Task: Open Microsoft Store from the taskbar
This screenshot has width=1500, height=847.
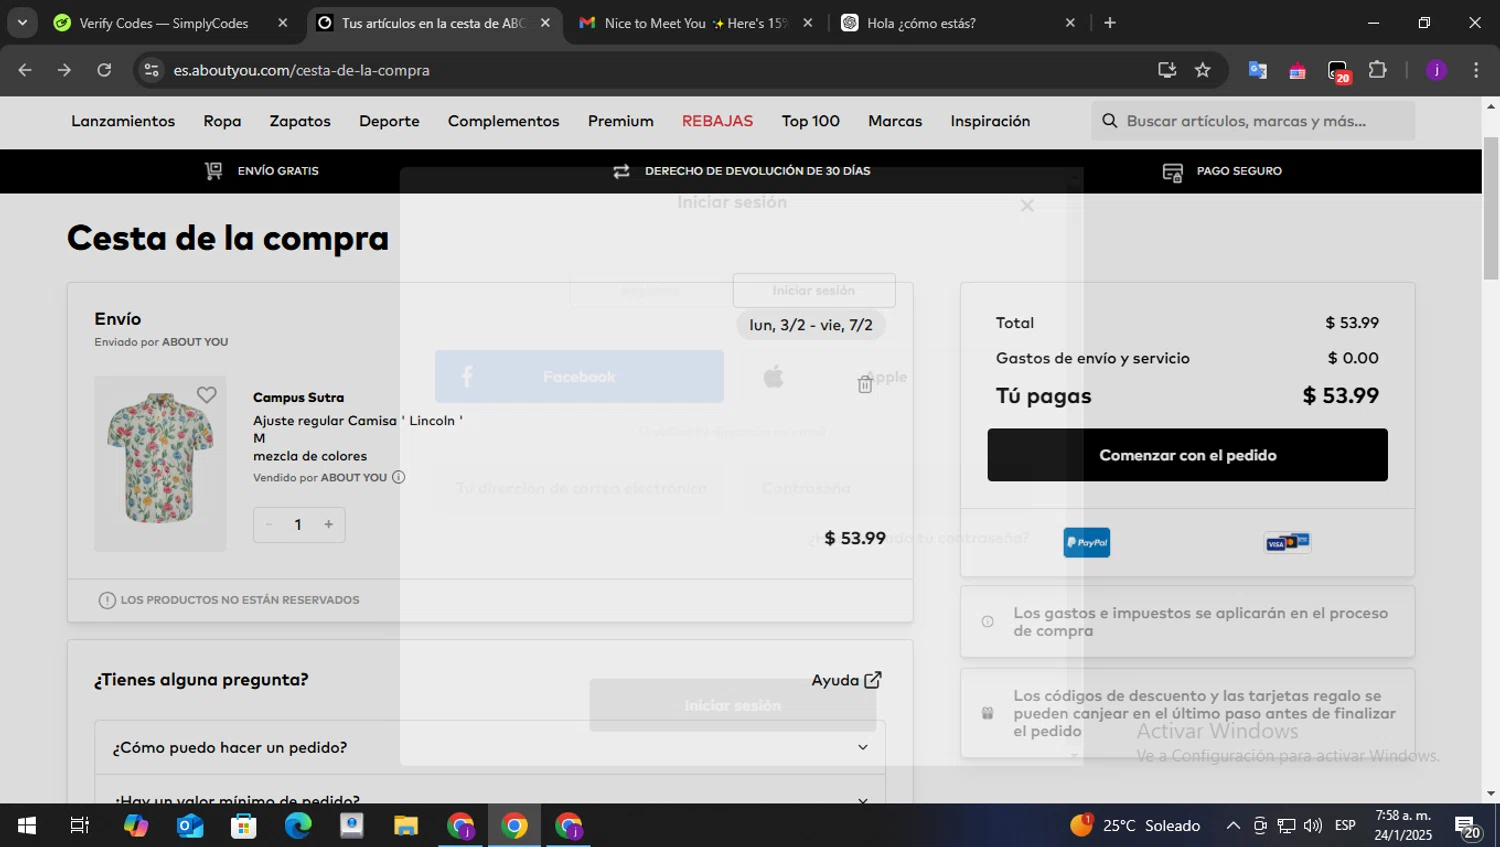Action: (x=243, y=826)
